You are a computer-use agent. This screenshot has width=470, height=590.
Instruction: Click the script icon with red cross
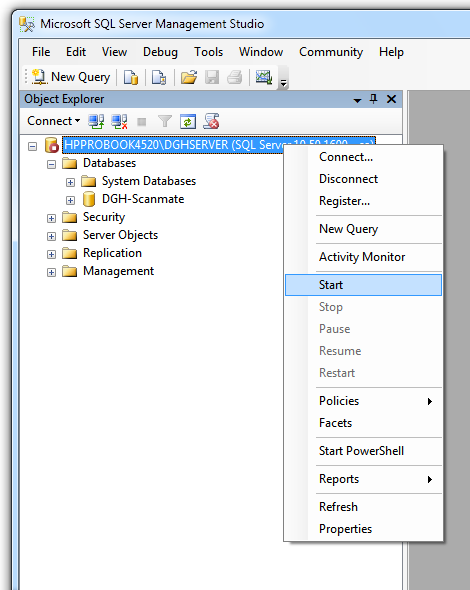(x=211, y=121)
